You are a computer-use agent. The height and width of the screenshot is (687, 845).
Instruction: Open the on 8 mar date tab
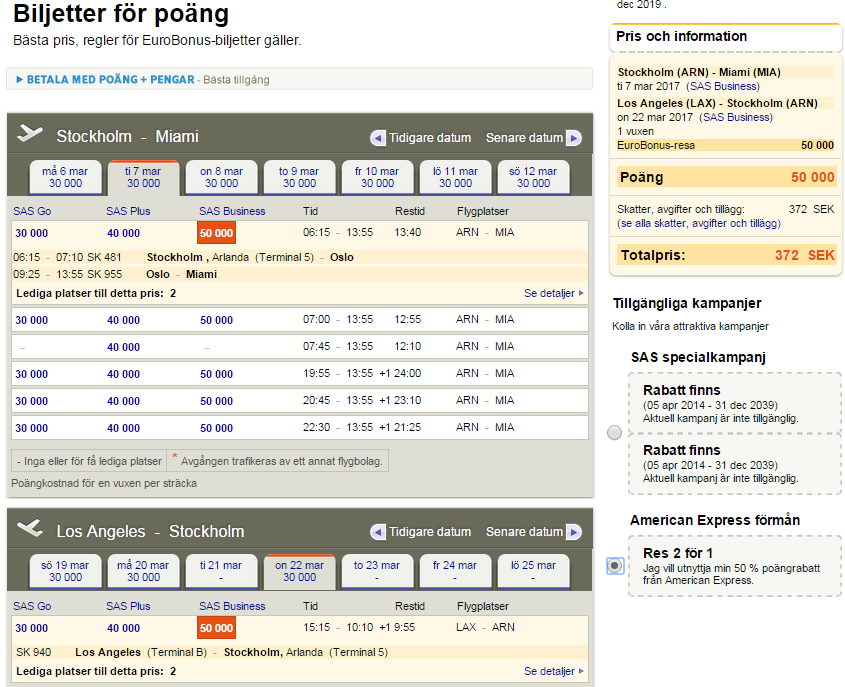pyautogui.click(x=221, y=177)
